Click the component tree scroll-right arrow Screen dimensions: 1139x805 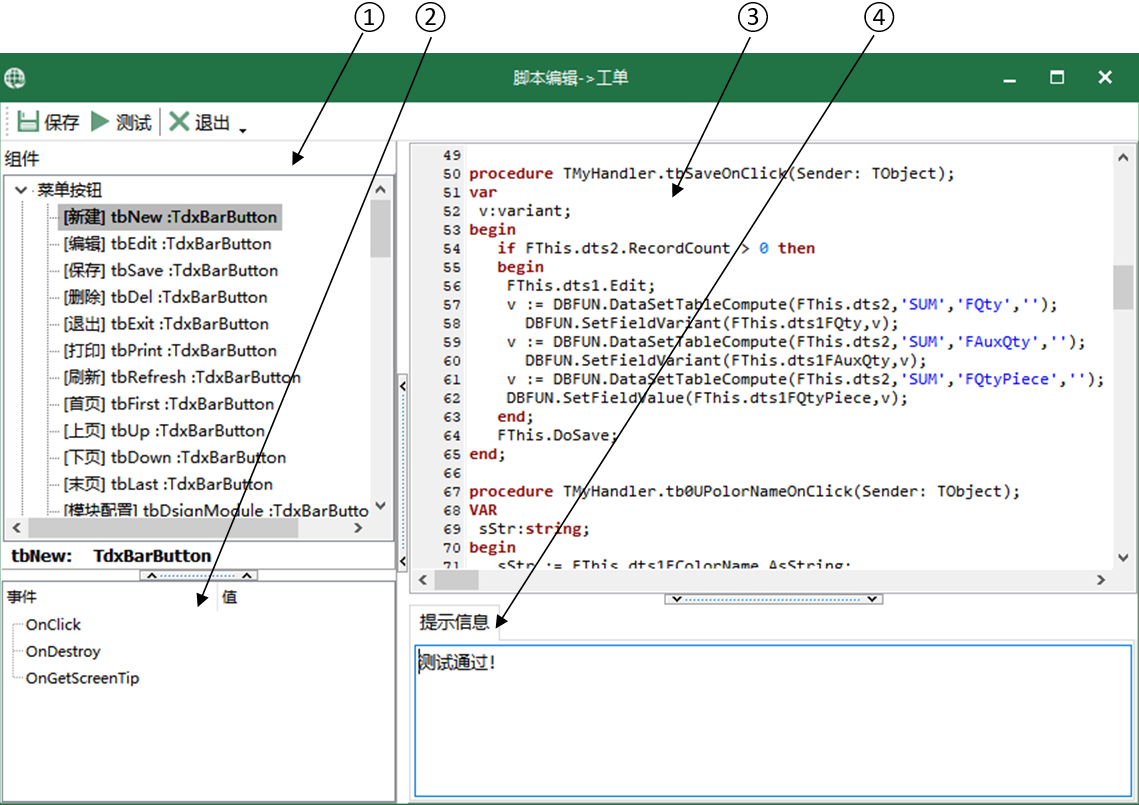pyautogui.click(x=357, y=528)
